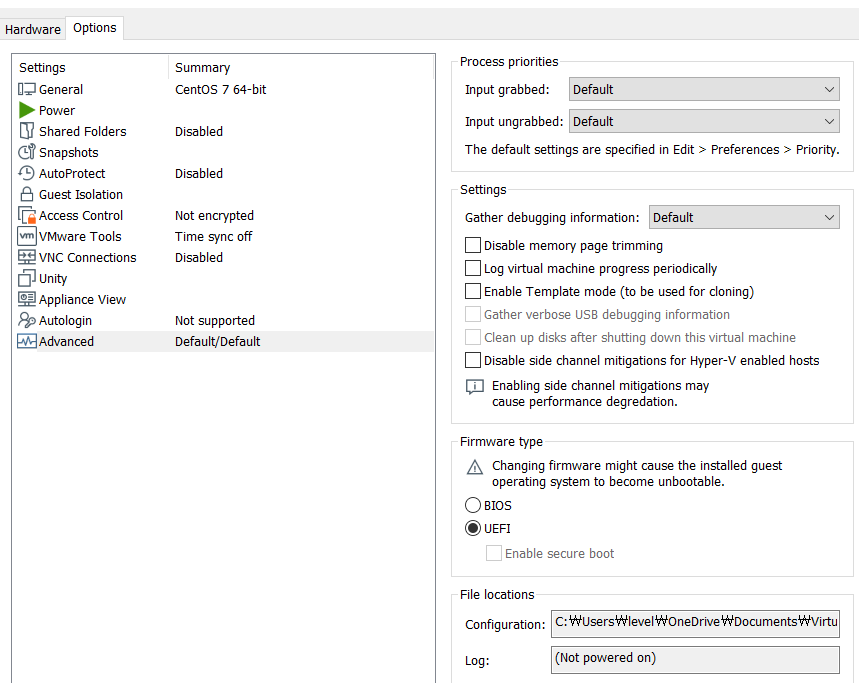Switch to the Options tab
859x683 pixels.
95,27
